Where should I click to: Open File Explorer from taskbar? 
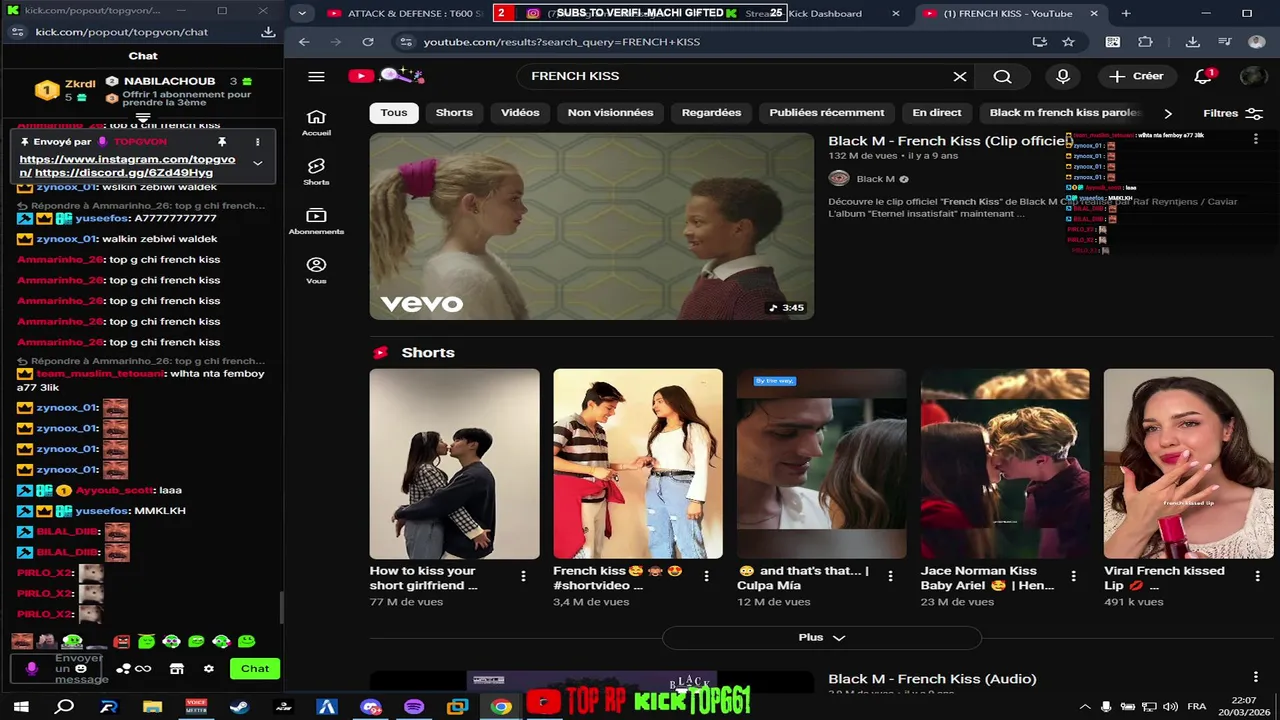[152, 707]
